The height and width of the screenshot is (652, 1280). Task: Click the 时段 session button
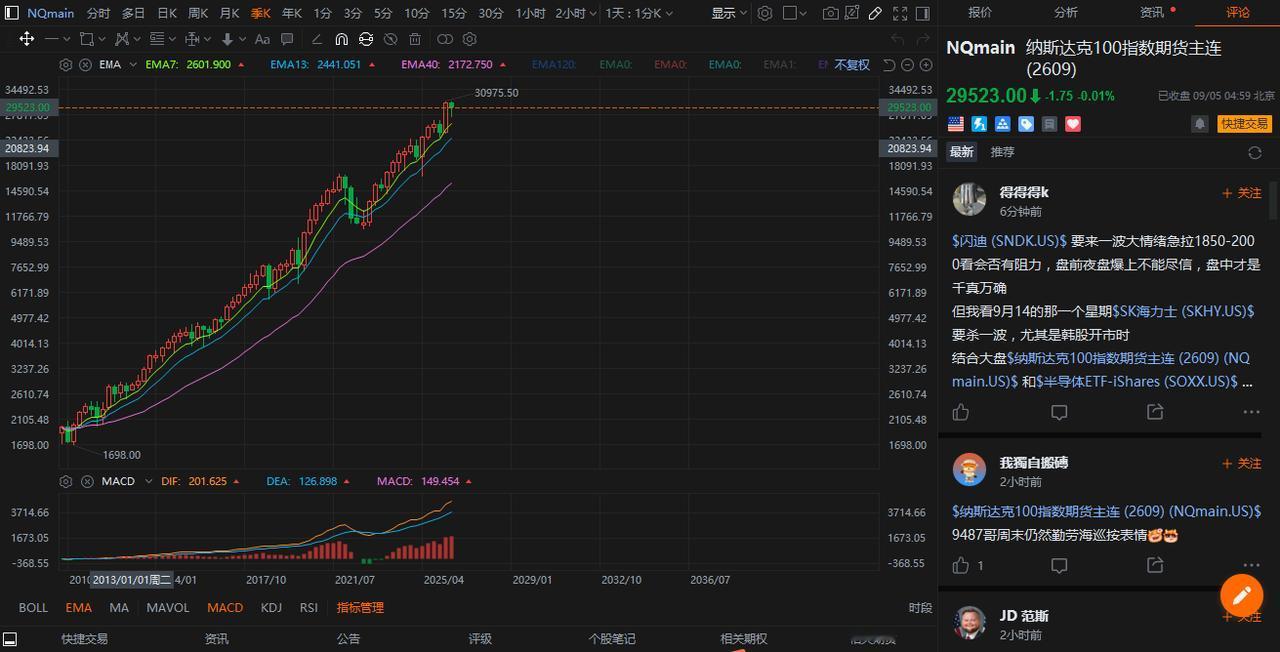920,607
